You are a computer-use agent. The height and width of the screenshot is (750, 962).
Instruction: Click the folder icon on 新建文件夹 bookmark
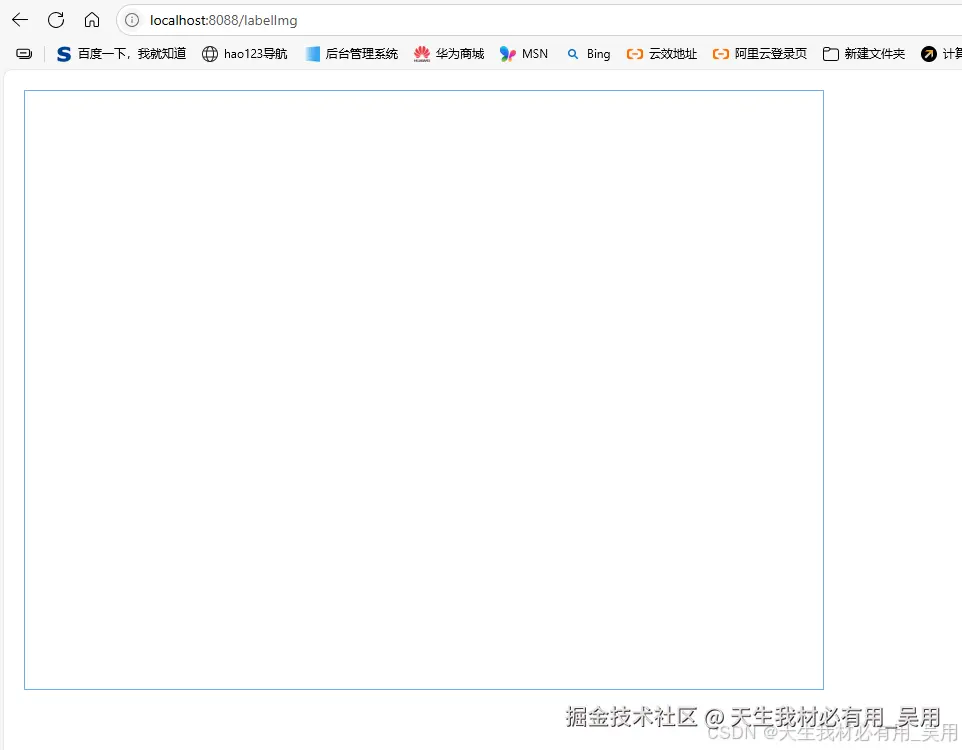pyautogui.click(x=830, y=54)
